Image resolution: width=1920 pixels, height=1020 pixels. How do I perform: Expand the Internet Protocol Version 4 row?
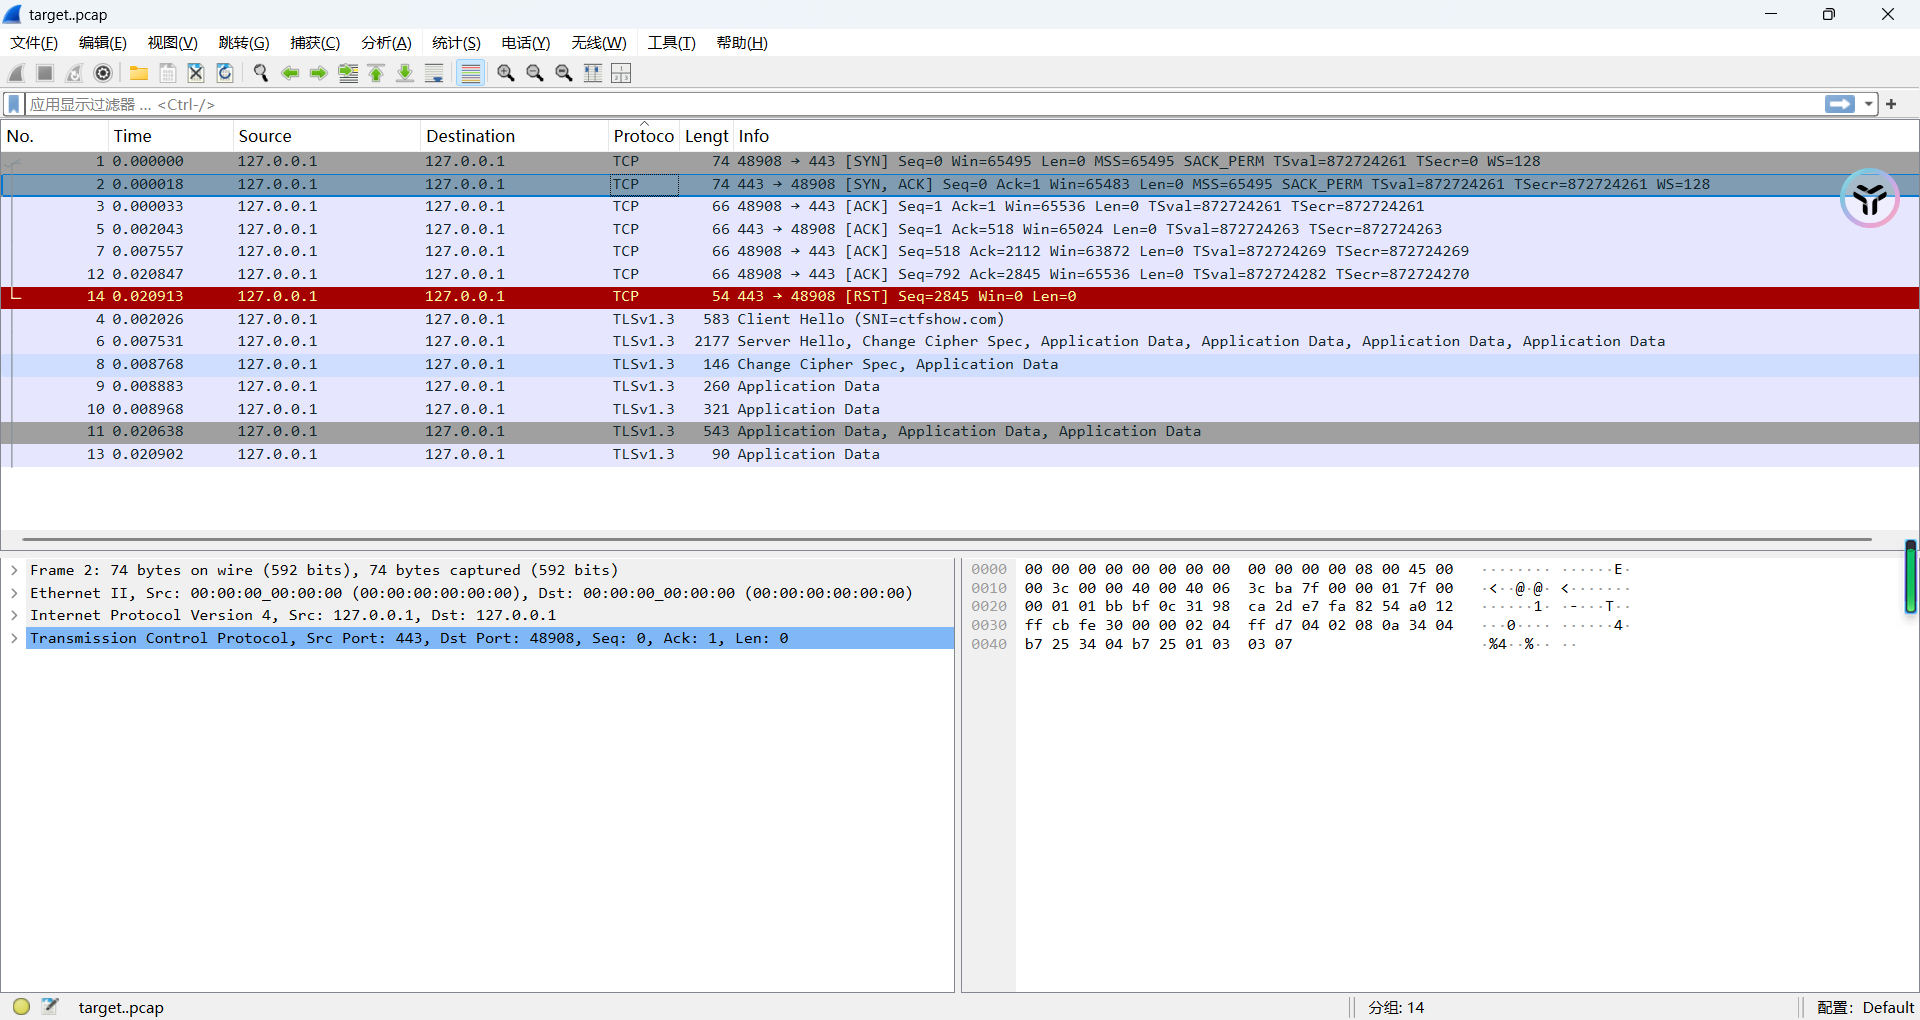coord(14,615)
